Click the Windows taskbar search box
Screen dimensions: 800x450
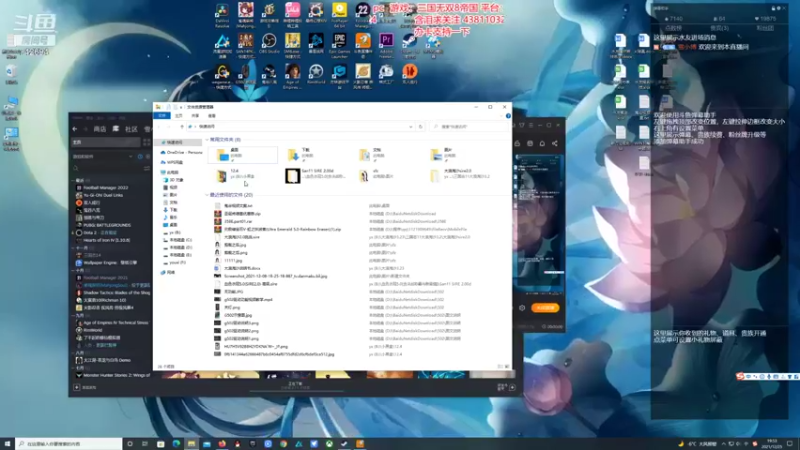pos(68,444)
